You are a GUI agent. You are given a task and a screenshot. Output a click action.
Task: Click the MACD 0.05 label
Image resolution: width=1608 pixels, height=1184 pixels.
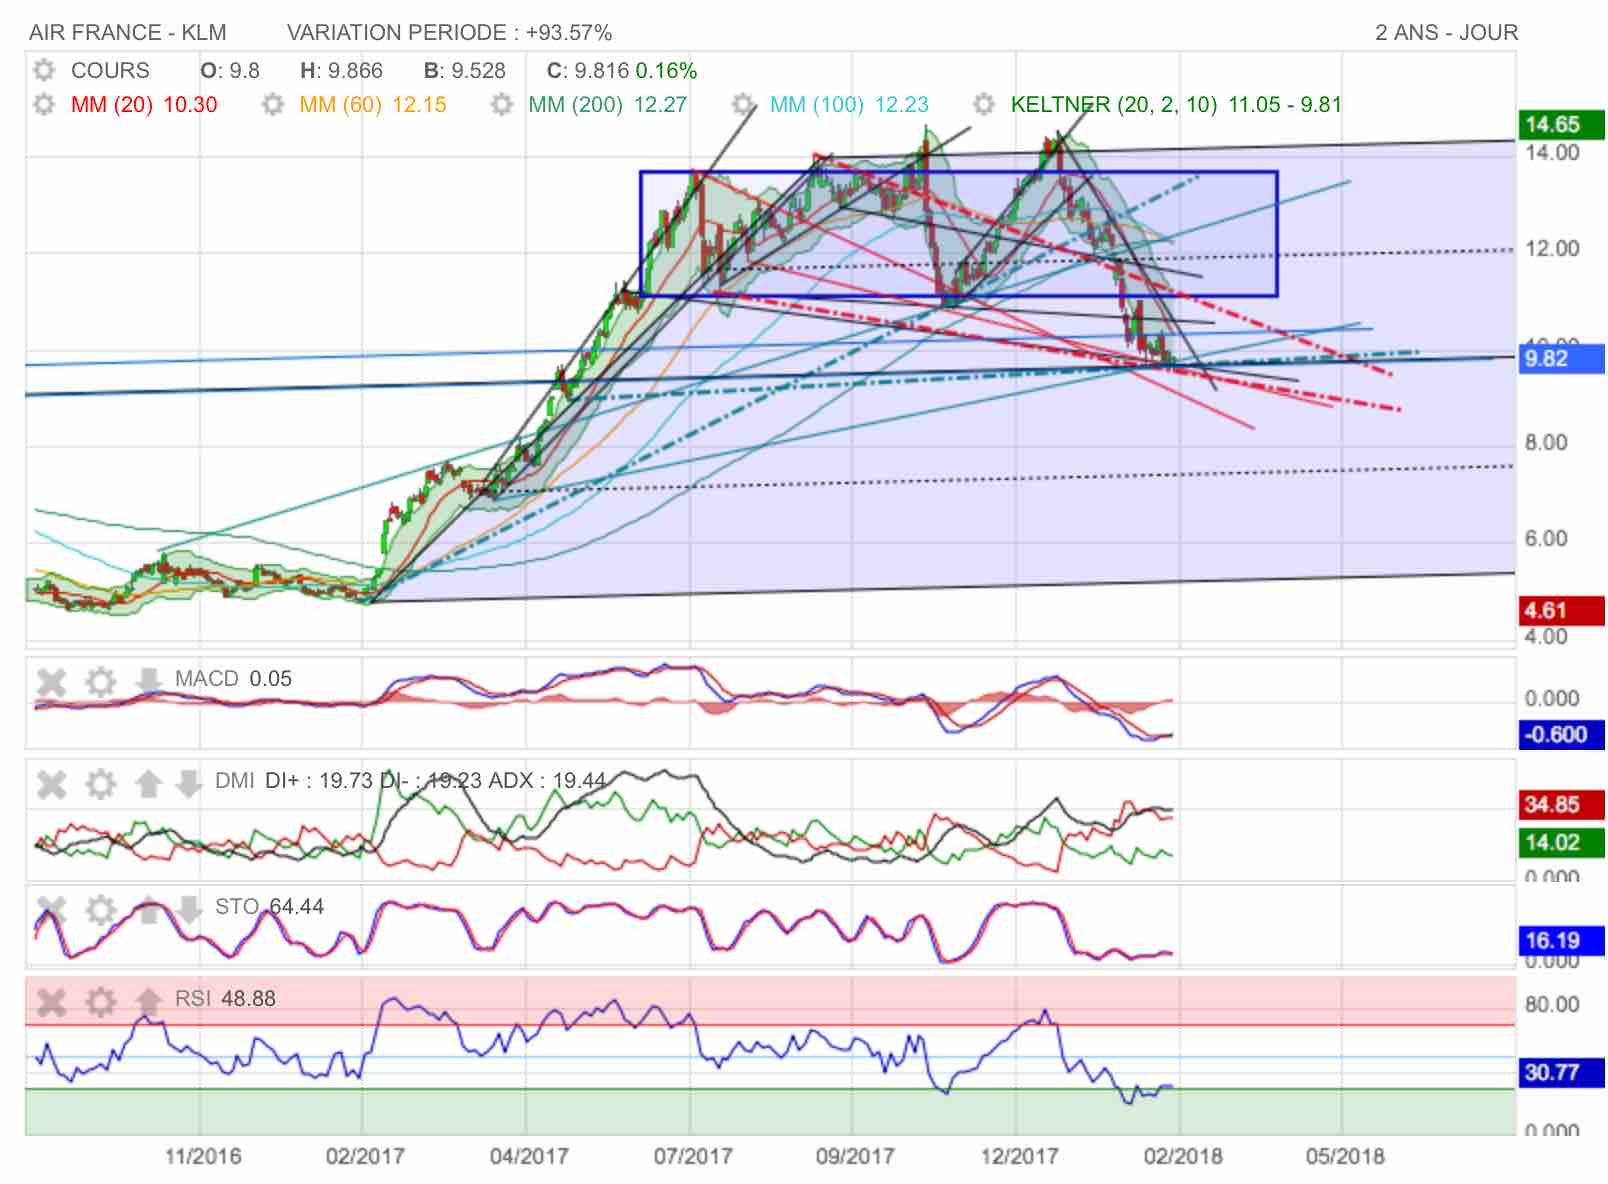(233, 679)
